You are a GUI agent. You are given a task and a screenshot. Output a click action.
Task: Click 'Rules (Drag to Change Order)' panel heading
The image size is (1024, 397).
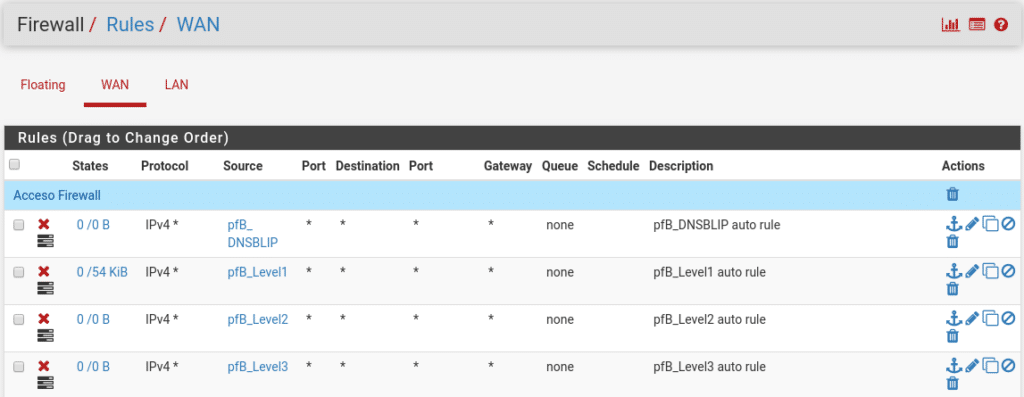pyautogui.click(x=123, y=138)
